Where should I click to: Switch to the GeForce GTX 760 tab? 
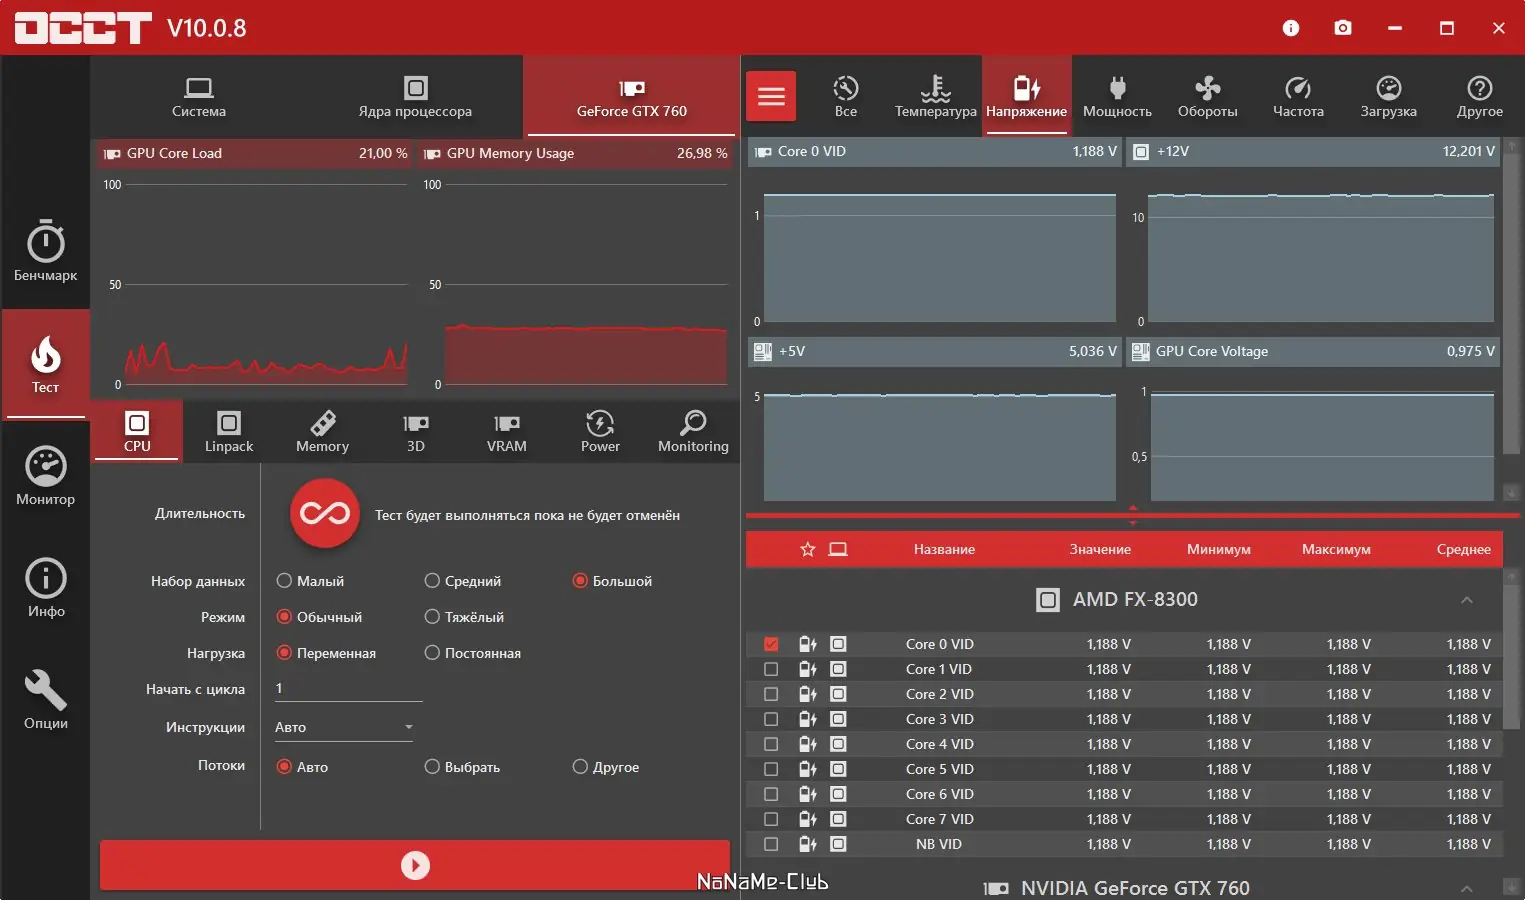point(631,97)
